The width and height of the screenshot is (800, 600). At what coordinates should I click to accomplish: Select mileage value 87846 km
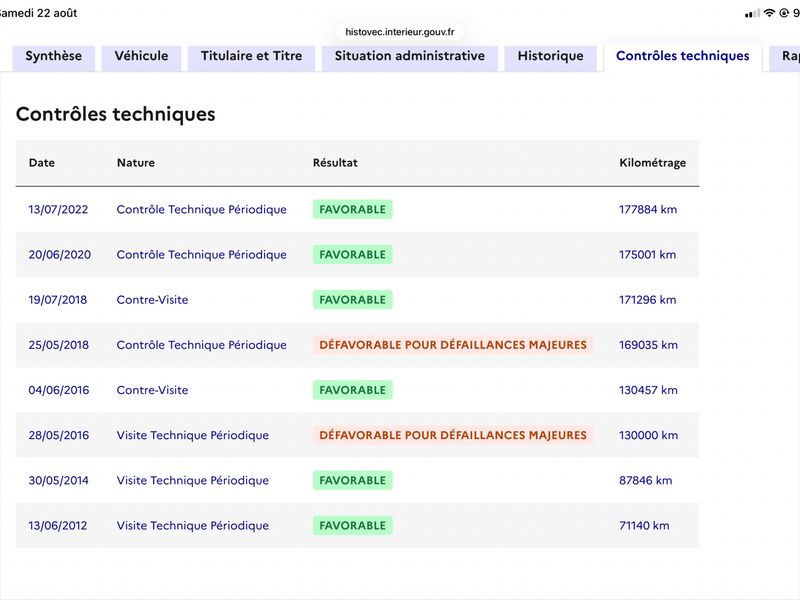(x=645, y=481)
